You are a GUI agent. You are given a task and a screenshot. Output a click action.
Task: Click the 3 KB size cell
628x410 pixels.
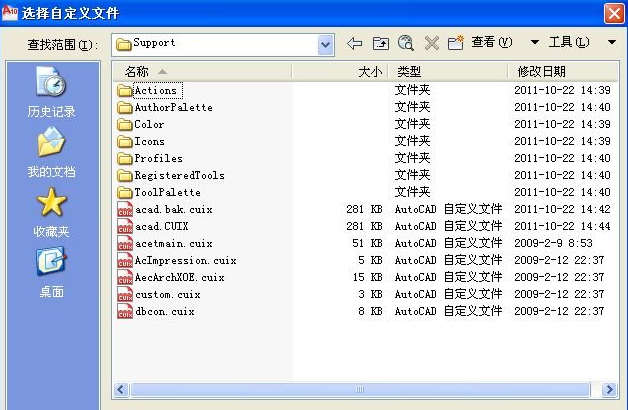pyautogui.click(x=370, y=294)
